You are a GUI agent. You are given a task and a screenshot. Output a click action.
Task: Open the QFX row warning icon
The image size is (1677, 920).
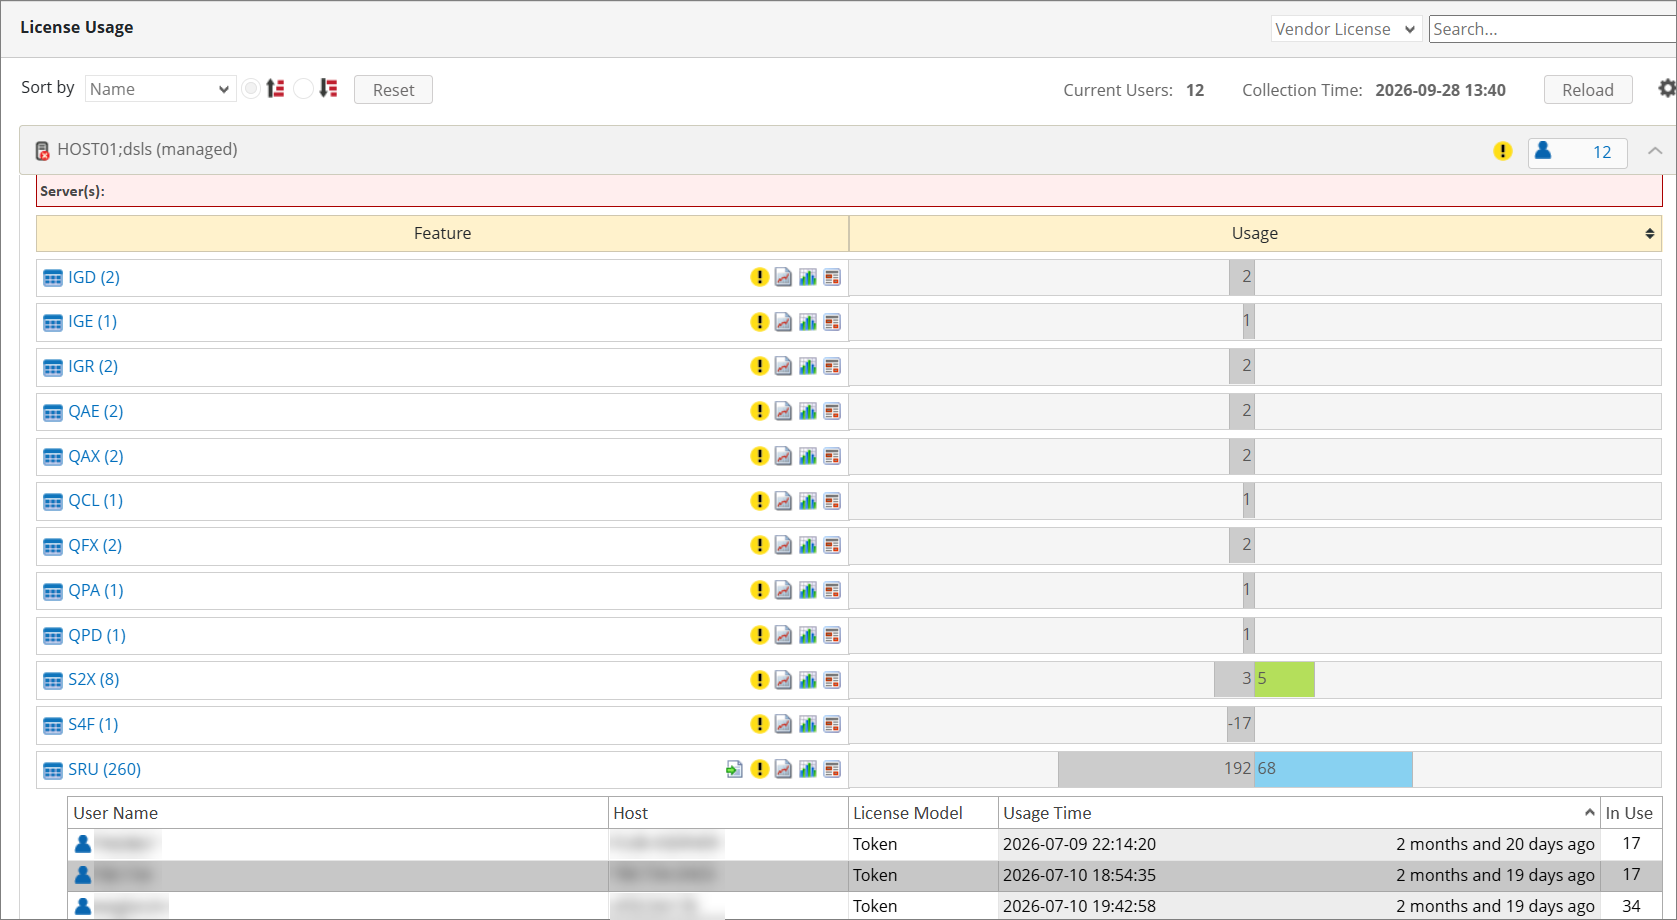(760, 545)
